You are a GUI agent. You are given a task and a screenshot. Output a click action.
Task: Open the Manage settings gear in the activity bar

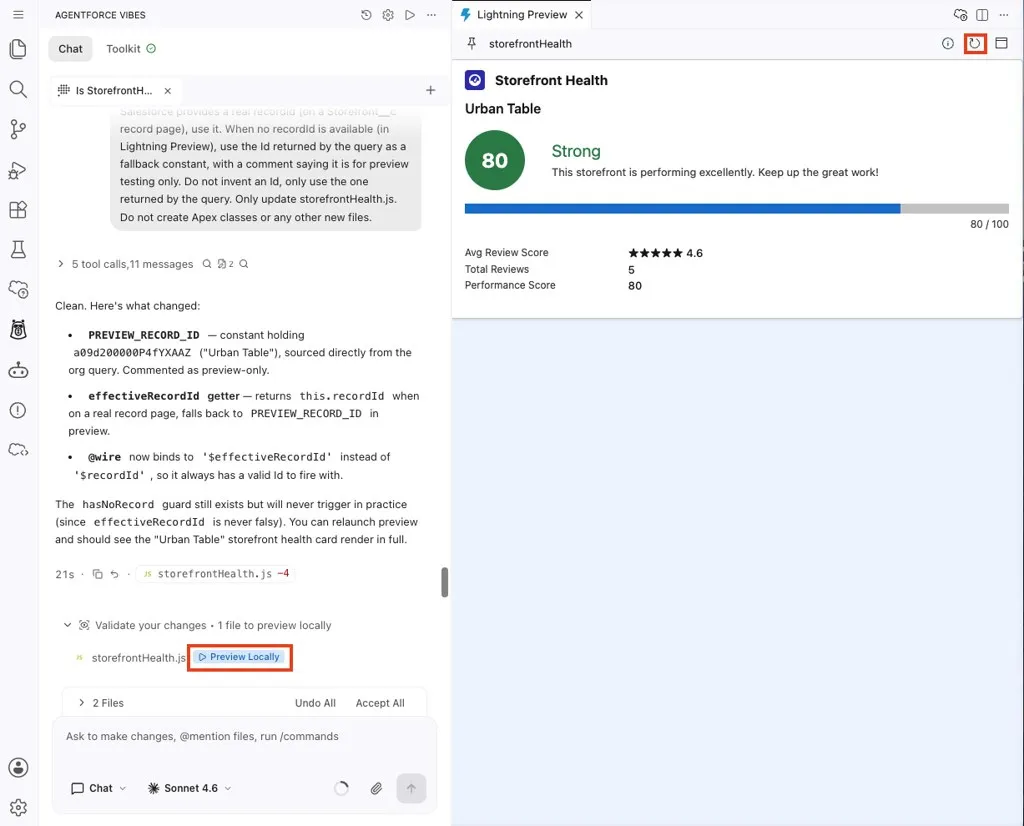(18, 807)
